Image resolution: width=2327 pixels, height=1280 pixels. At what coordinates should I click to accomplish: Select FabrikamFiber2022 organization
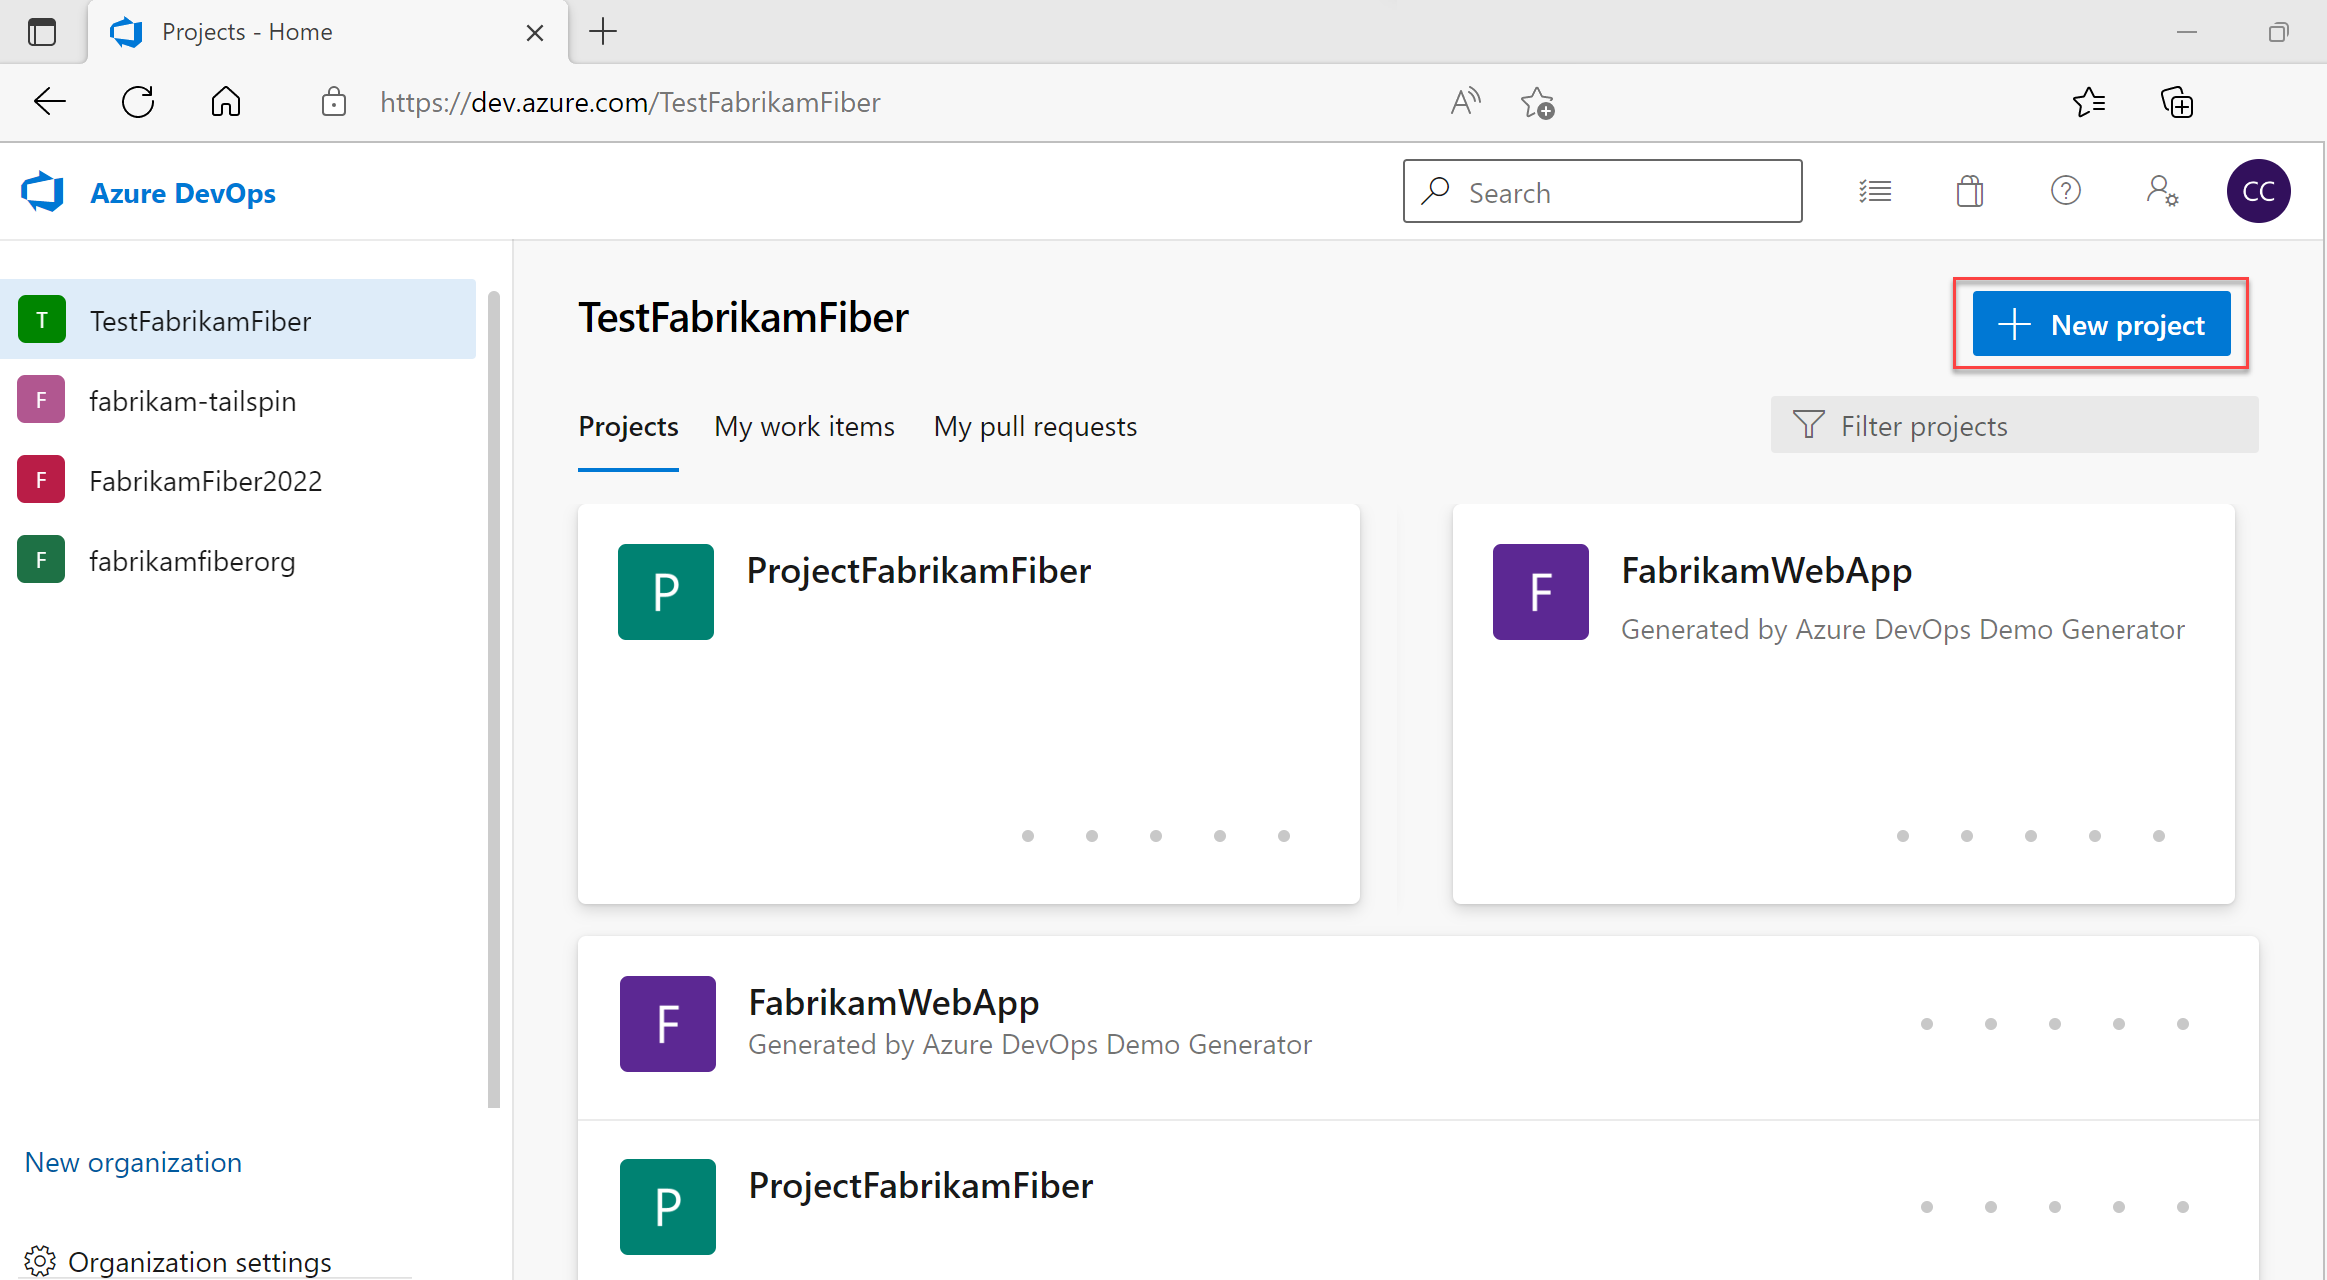[x=244, y=481]
